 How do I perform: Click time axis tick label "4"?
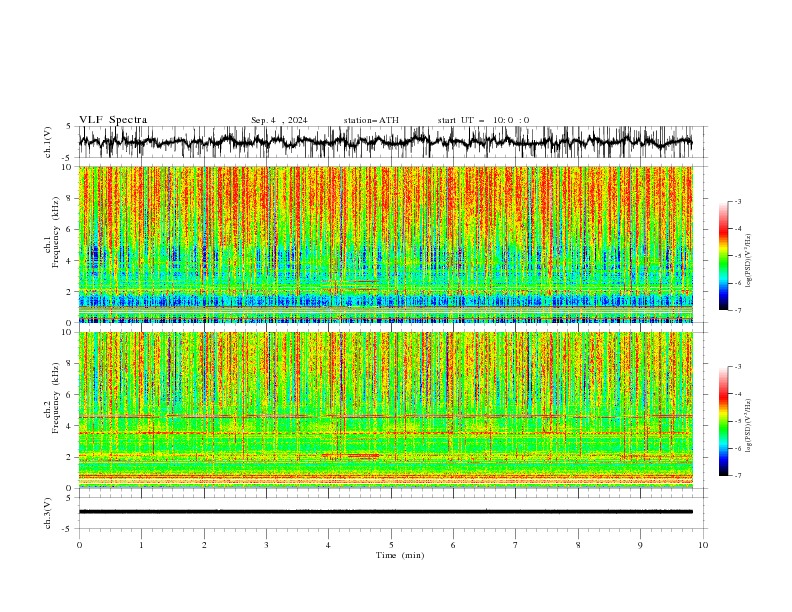pyautogui.click(x=329, y=545)
